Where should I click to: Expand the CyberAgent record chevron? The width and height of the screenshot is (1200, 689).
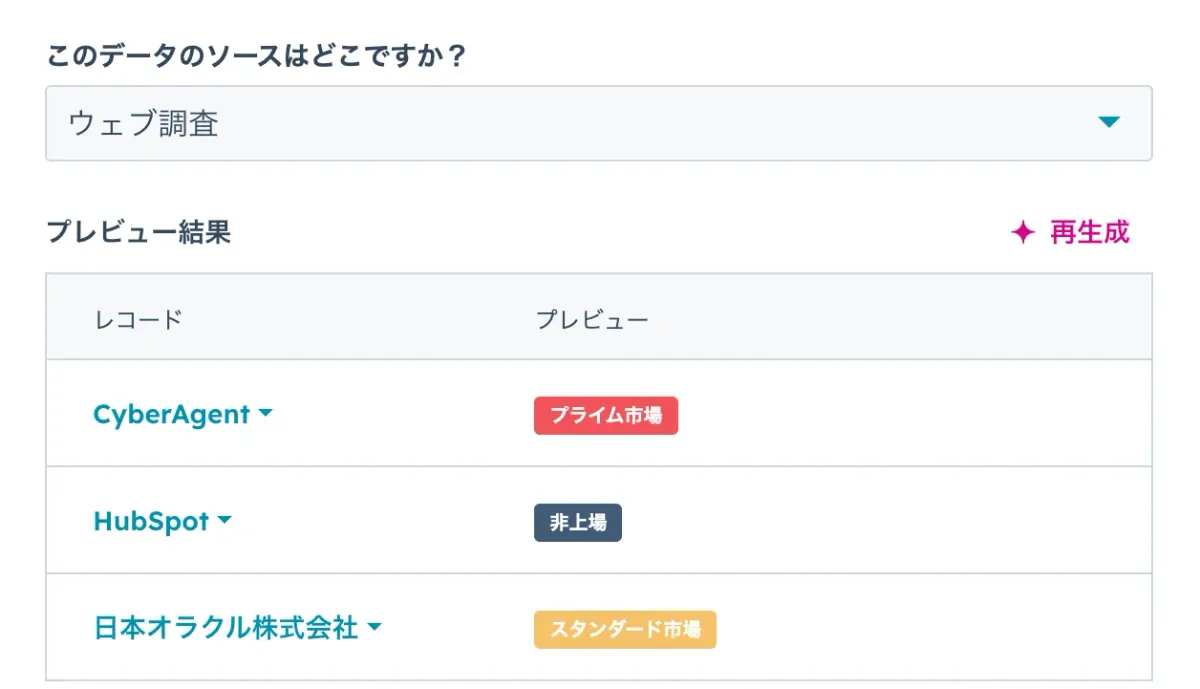point(265,414)
